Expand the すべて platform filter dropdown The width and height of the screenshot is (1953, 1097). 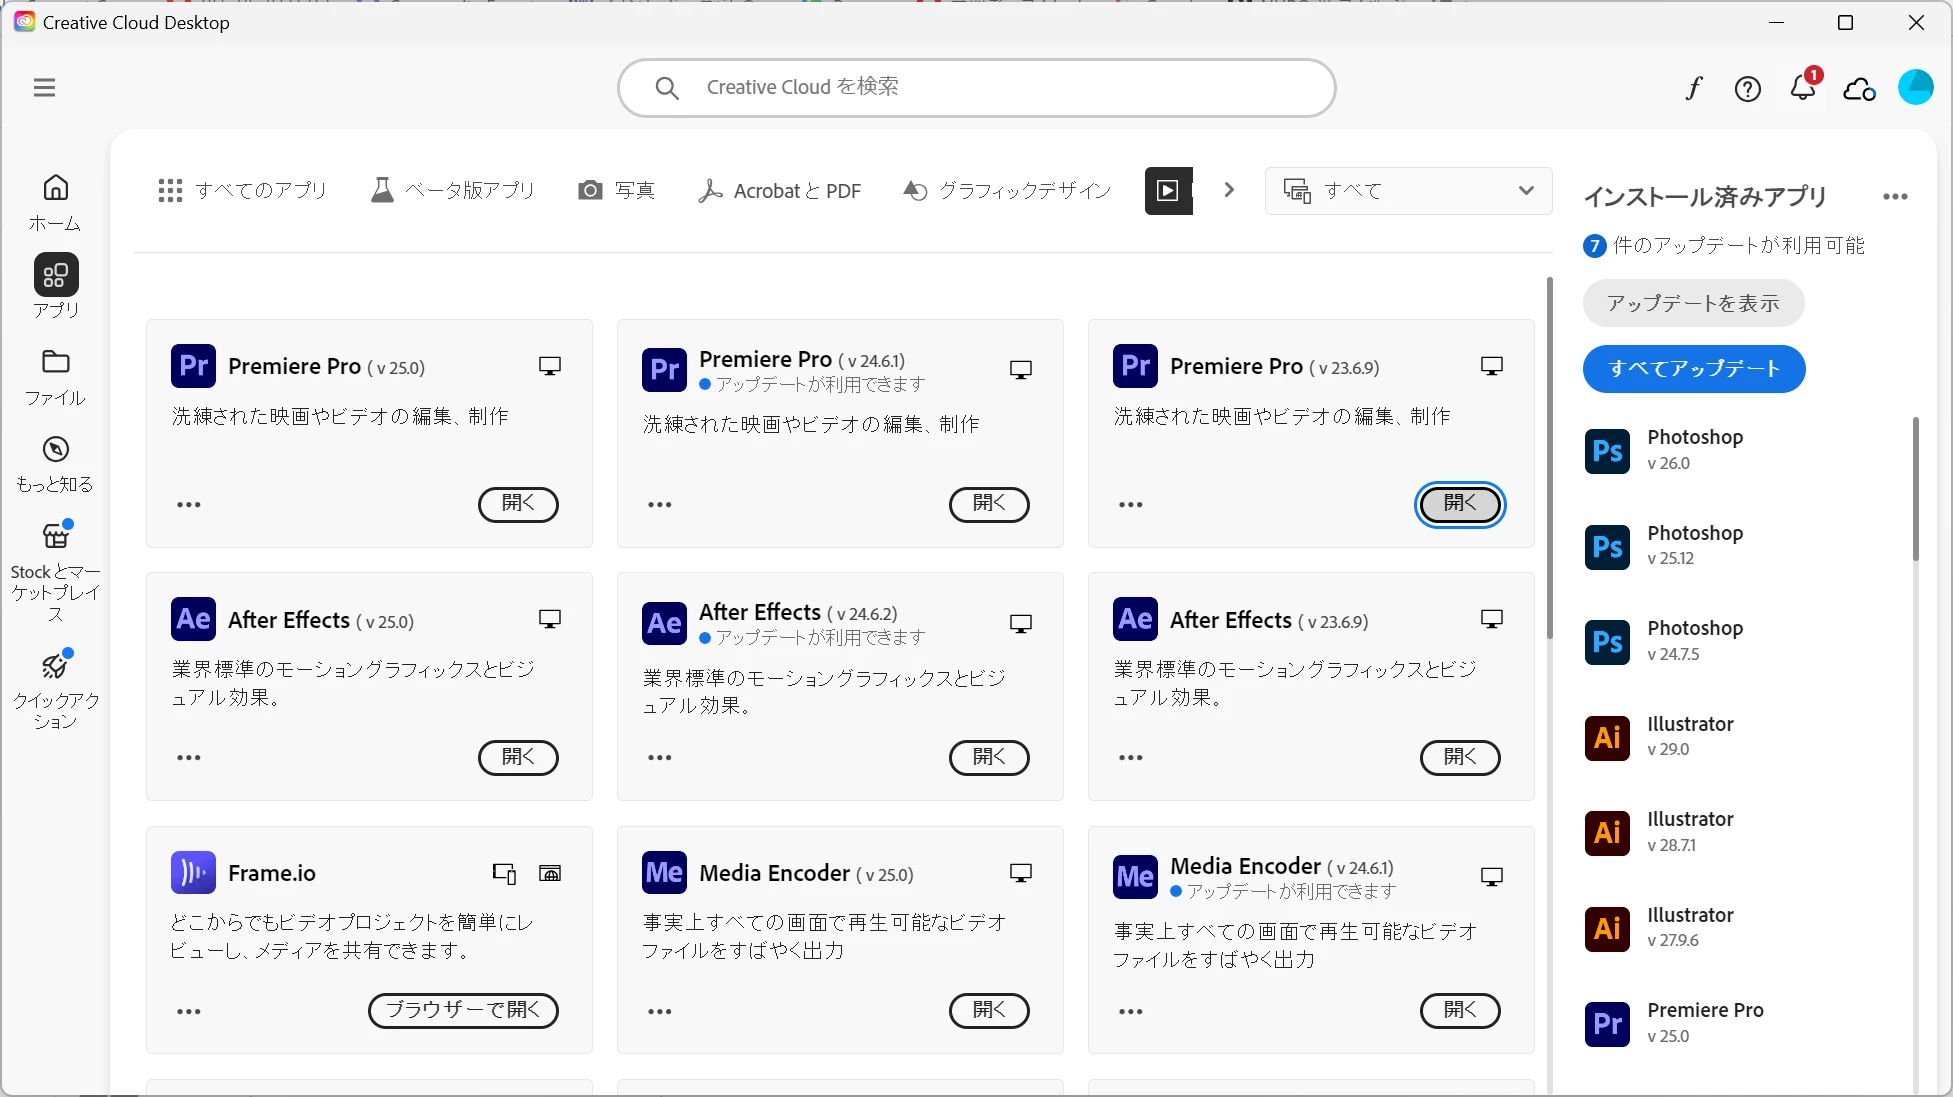tap(1408, 190)
